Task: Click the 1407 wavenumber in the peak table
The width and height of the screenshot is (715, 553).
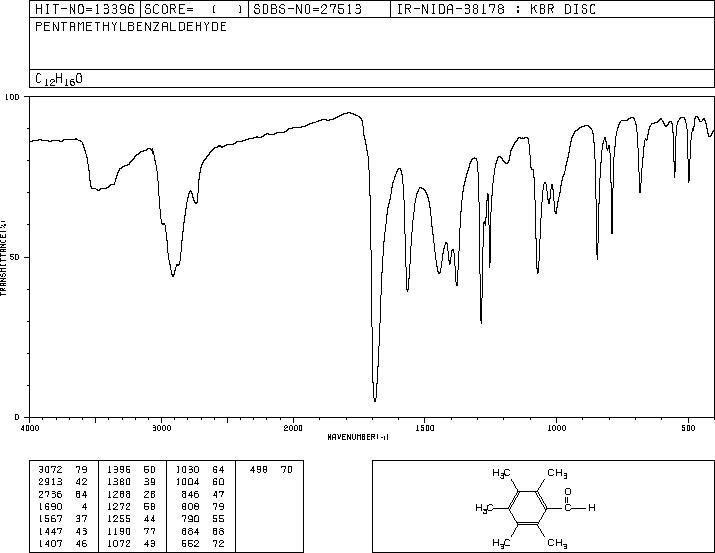Action: click(x=50, y=544)
